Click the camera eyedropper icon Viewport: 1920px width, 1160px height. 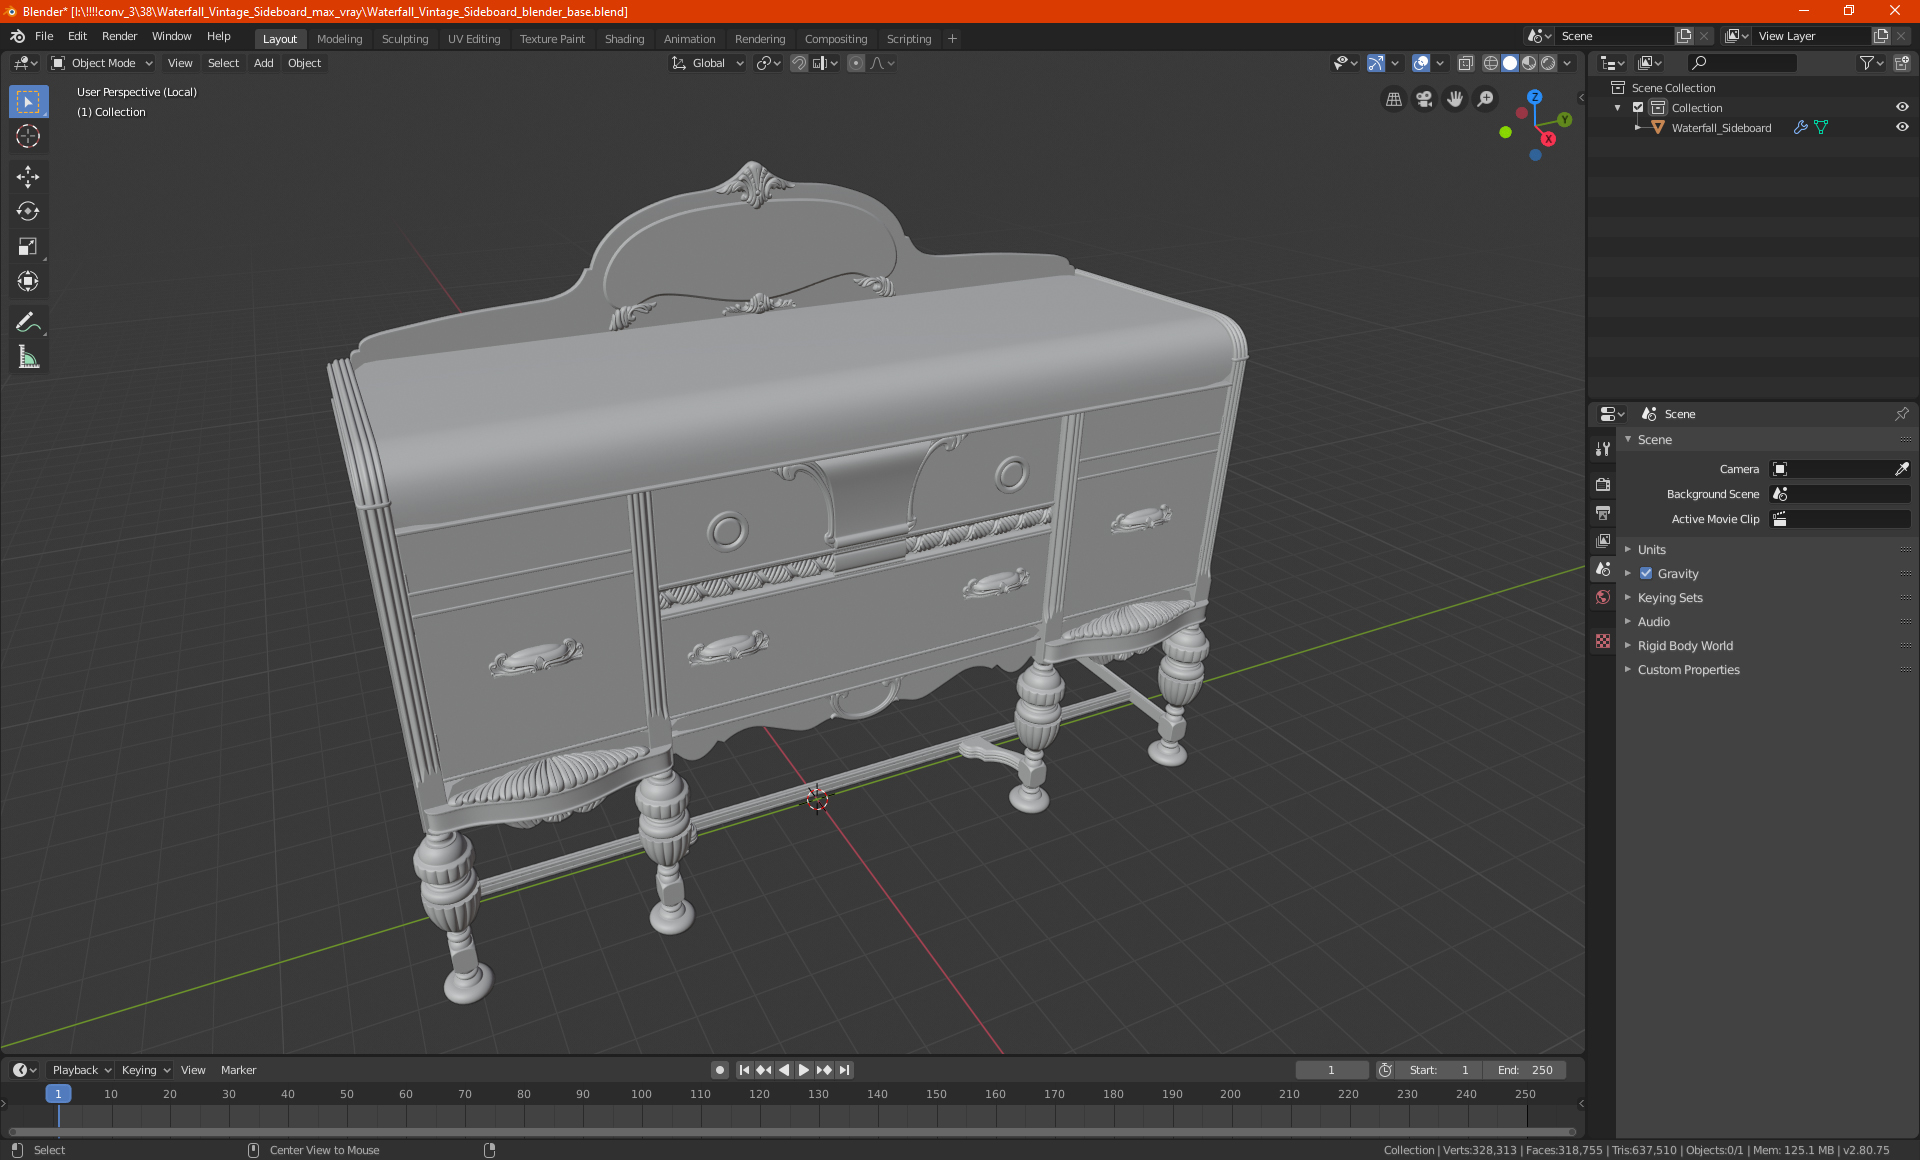[1901, 469]
